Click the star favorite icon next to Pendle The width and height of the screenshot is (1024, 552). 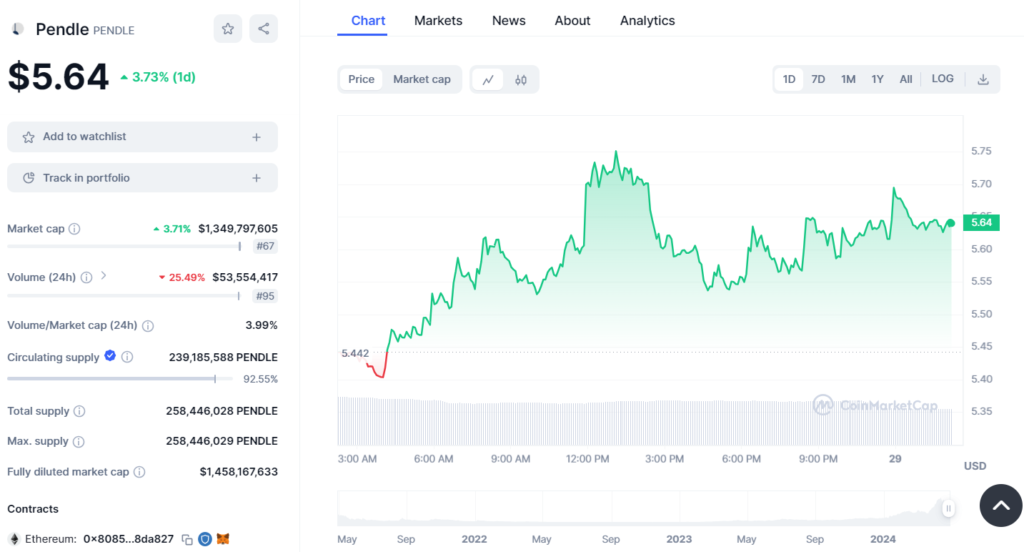pos(228,29)
